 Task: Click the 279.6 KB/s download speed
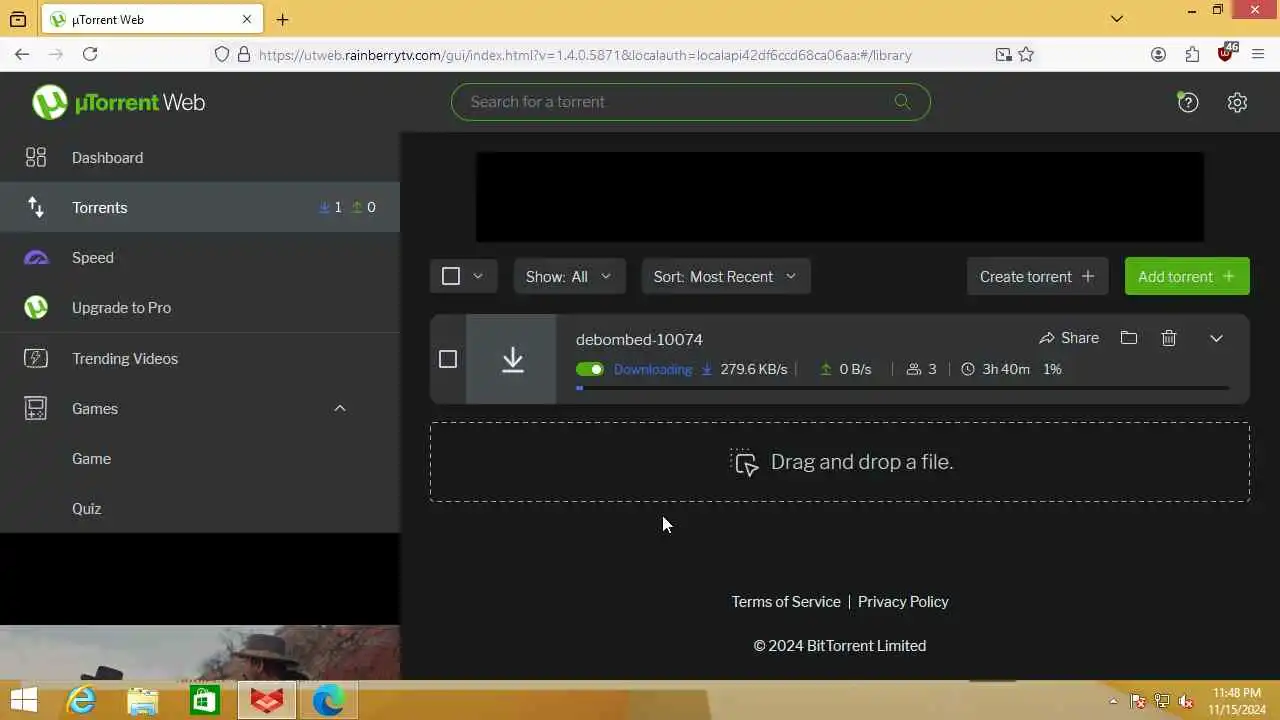coord(754,369)
